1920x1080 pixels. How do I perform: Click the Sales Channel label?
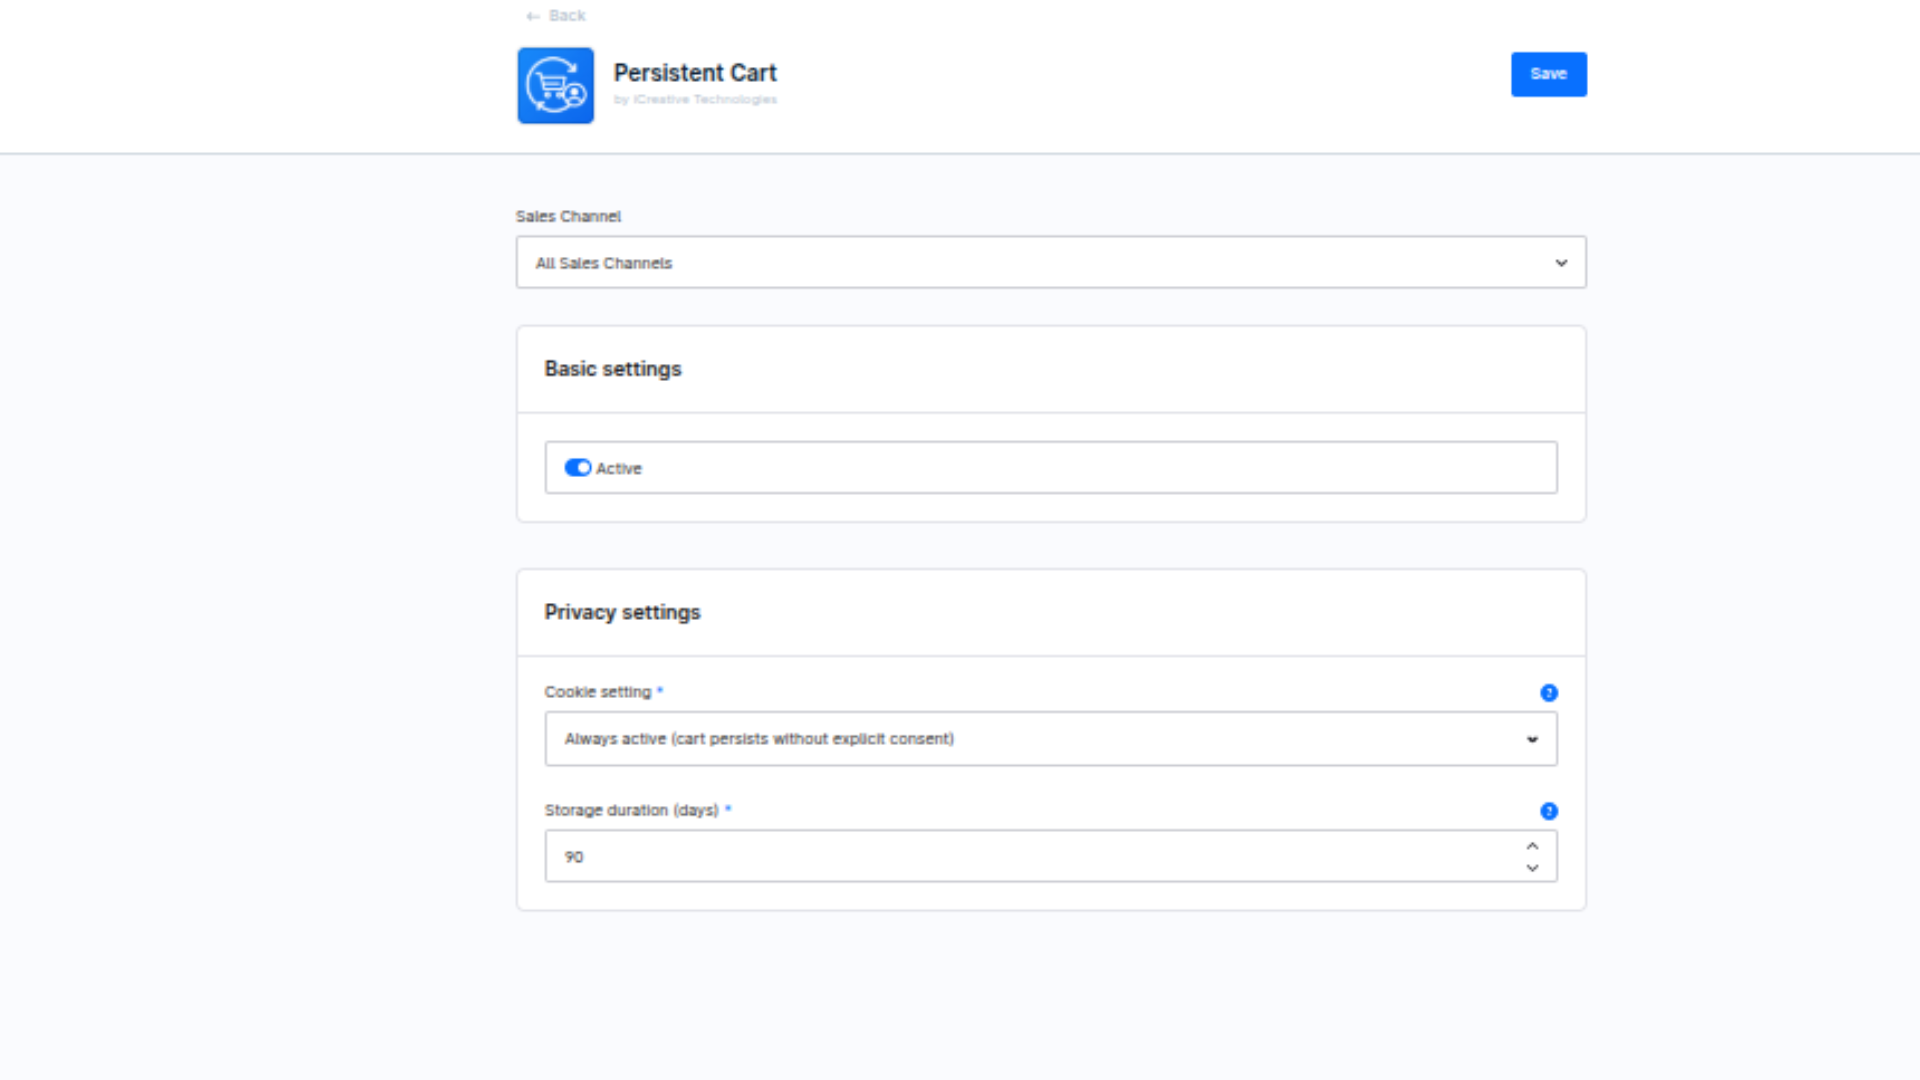[x=568, y=216]
